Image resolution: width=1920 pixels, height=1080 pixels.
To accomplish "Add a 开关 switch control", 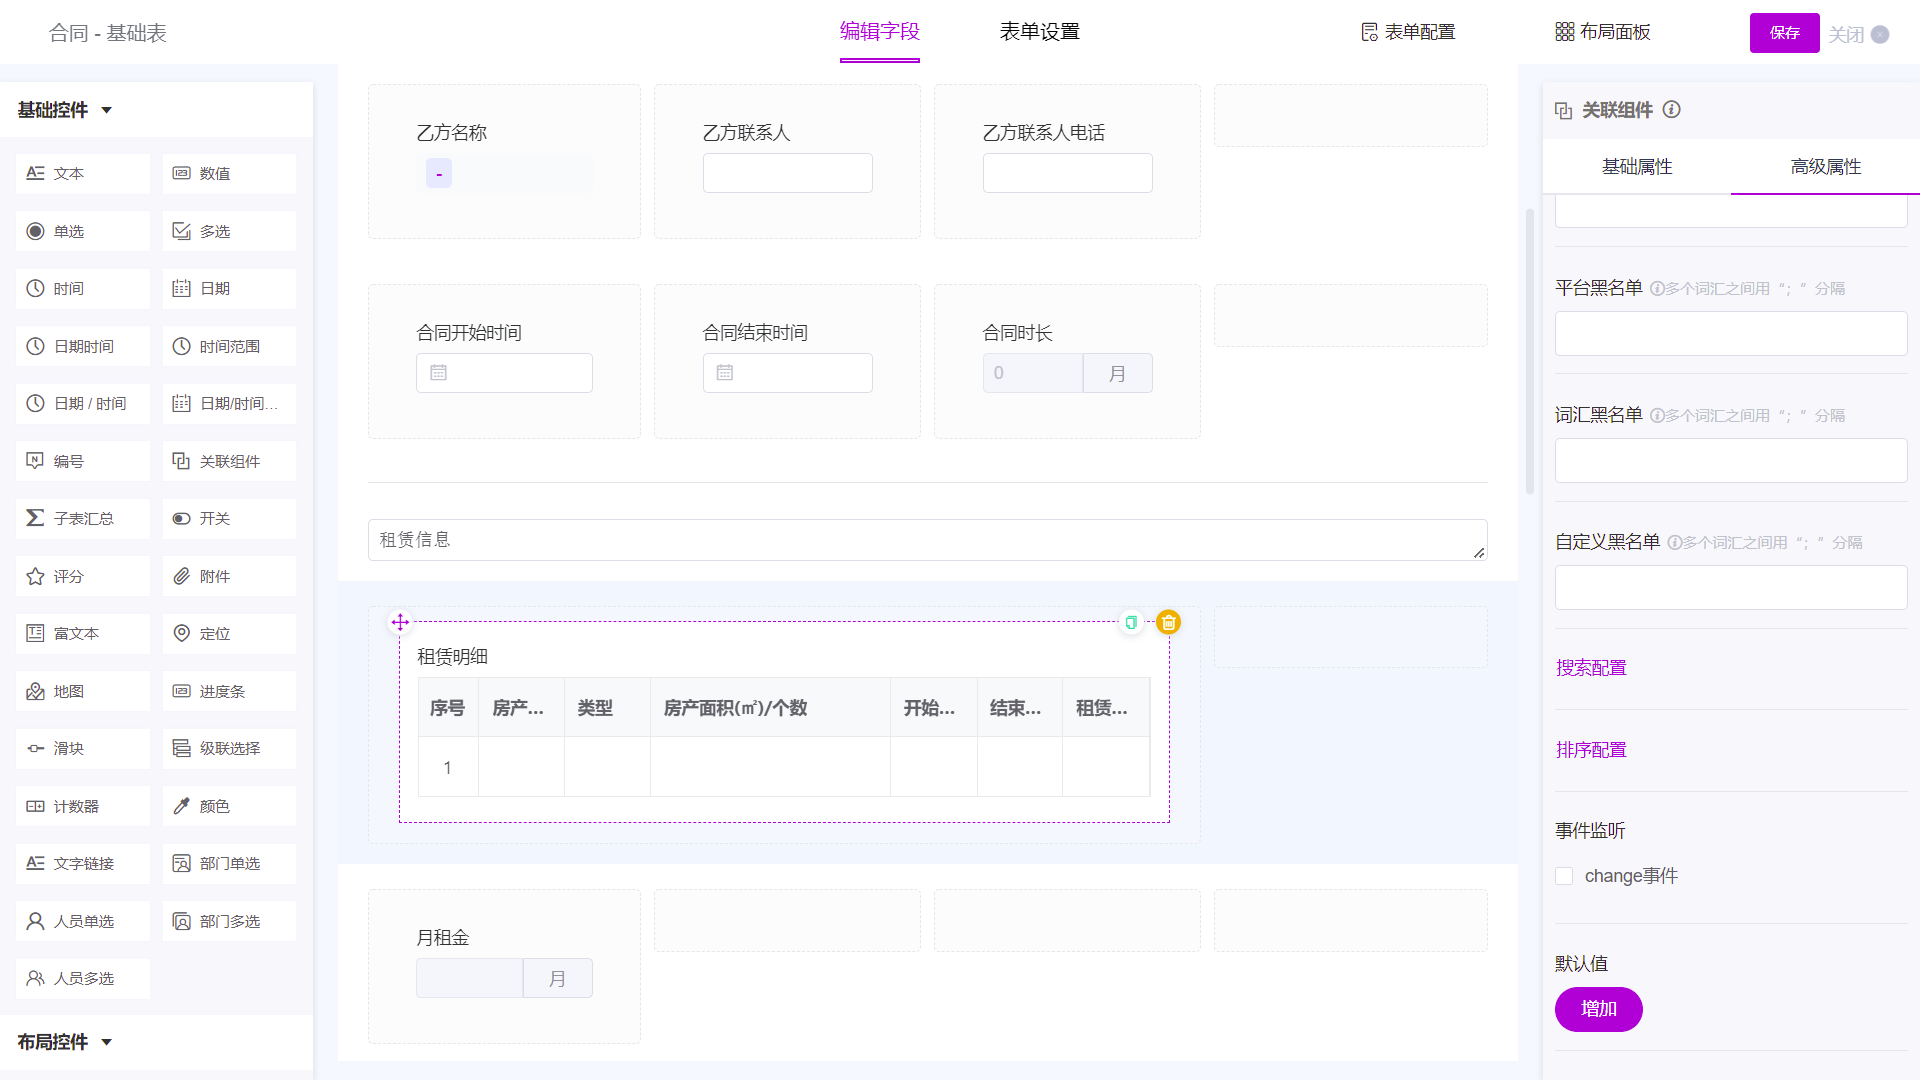I will pyautogui.click(x=229, y=519).
